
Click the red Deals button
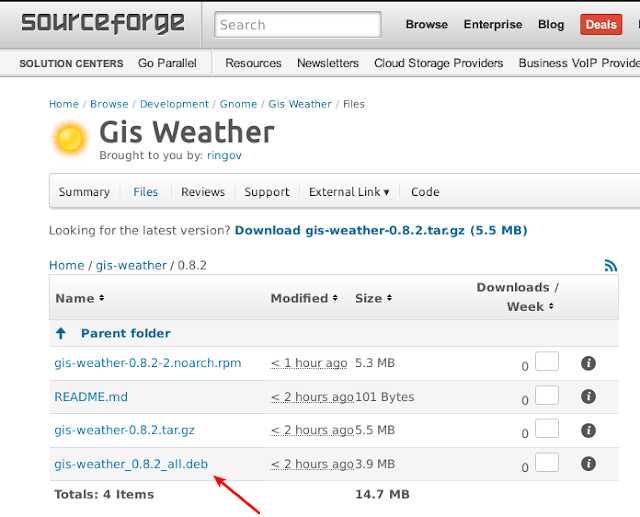[x=601, y=24]
